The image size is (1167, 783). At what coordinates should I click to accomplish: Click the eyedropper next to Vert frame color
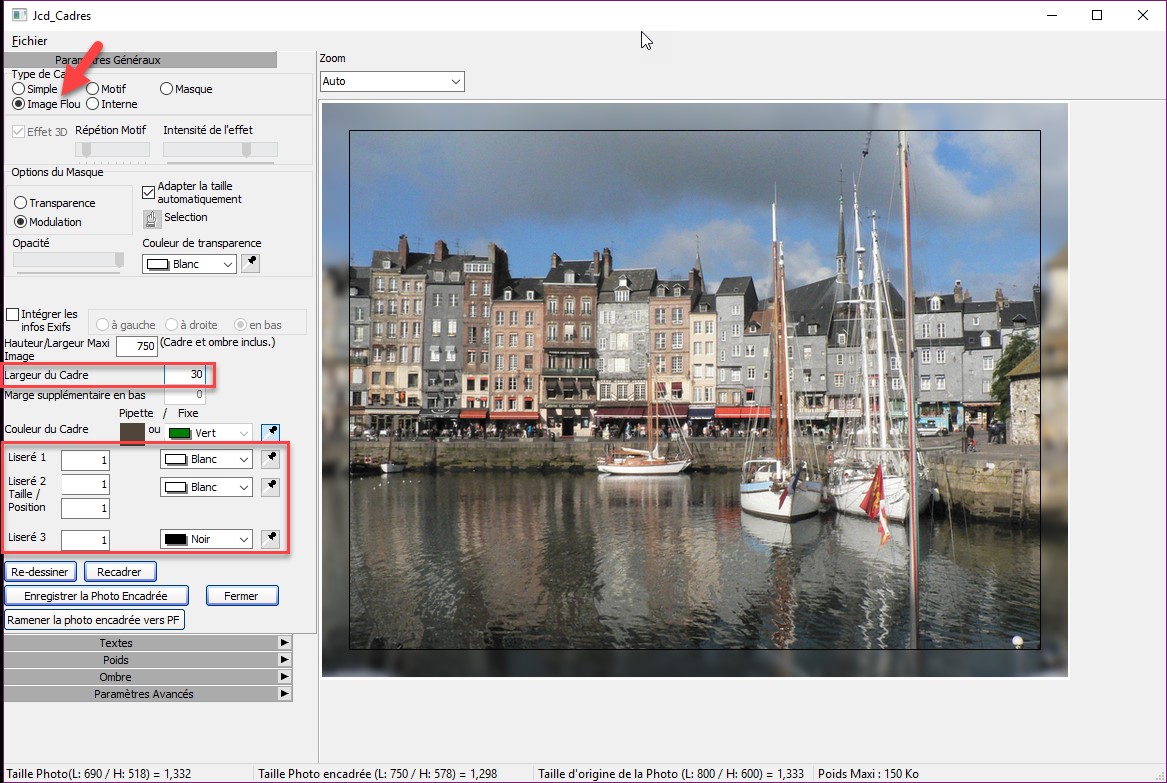tap(270, 433)
